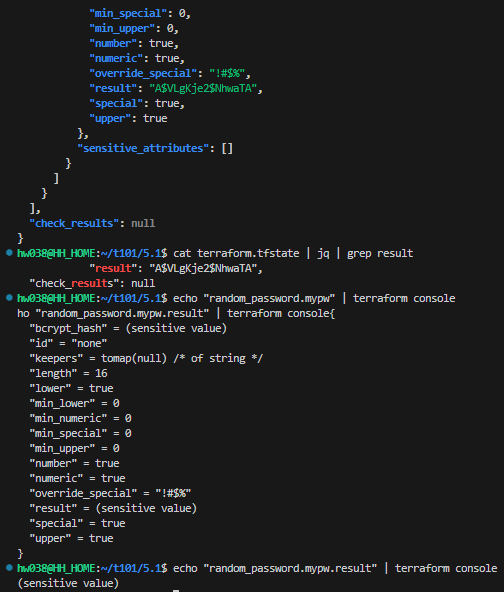Click the JSON line "special": true,
The image size is (504, 592).
[137, 103]
